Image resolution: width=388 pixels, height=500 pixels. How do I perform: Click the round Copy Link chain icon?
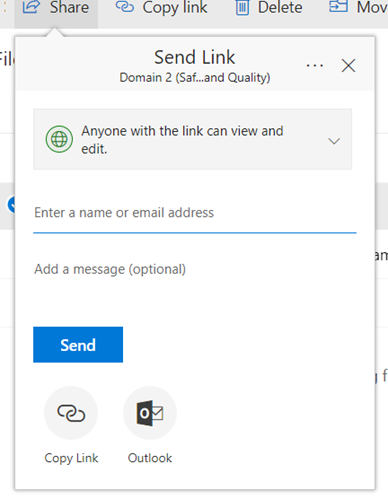(71, 413)
